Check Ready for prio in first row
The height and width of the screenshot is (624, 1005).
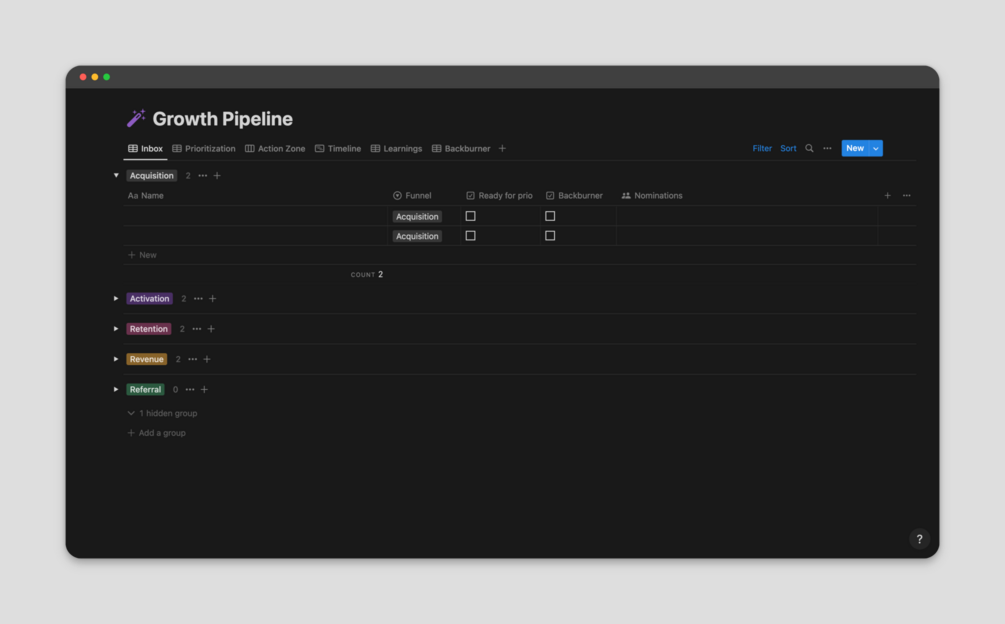click(471, 216)
